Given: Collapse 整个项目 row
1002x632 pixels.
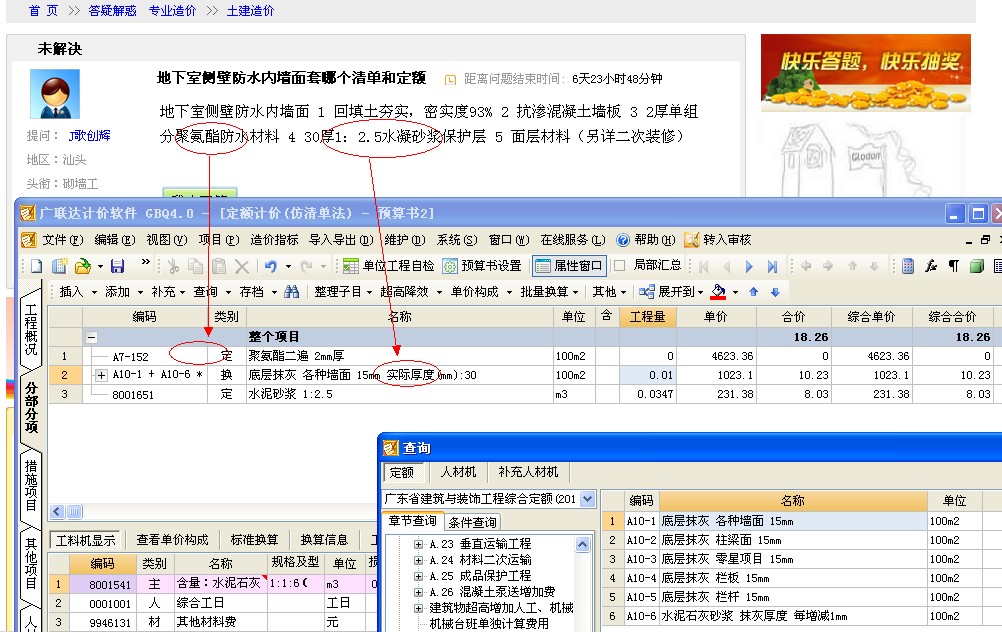Looking at the screenshot, I should coord(91,337).
